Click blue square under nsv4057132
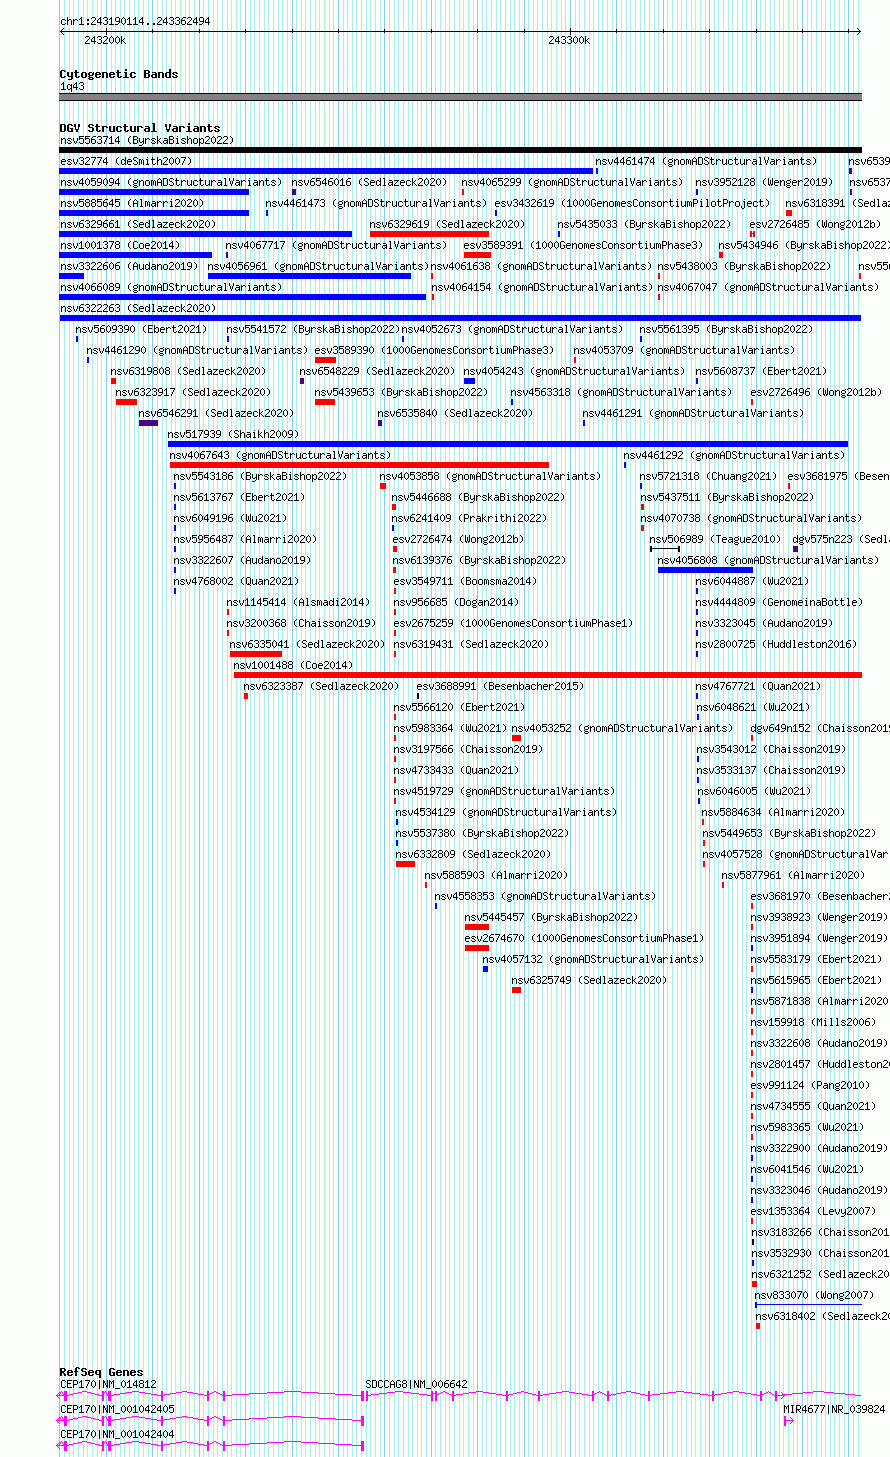 (x=486, y=969)
